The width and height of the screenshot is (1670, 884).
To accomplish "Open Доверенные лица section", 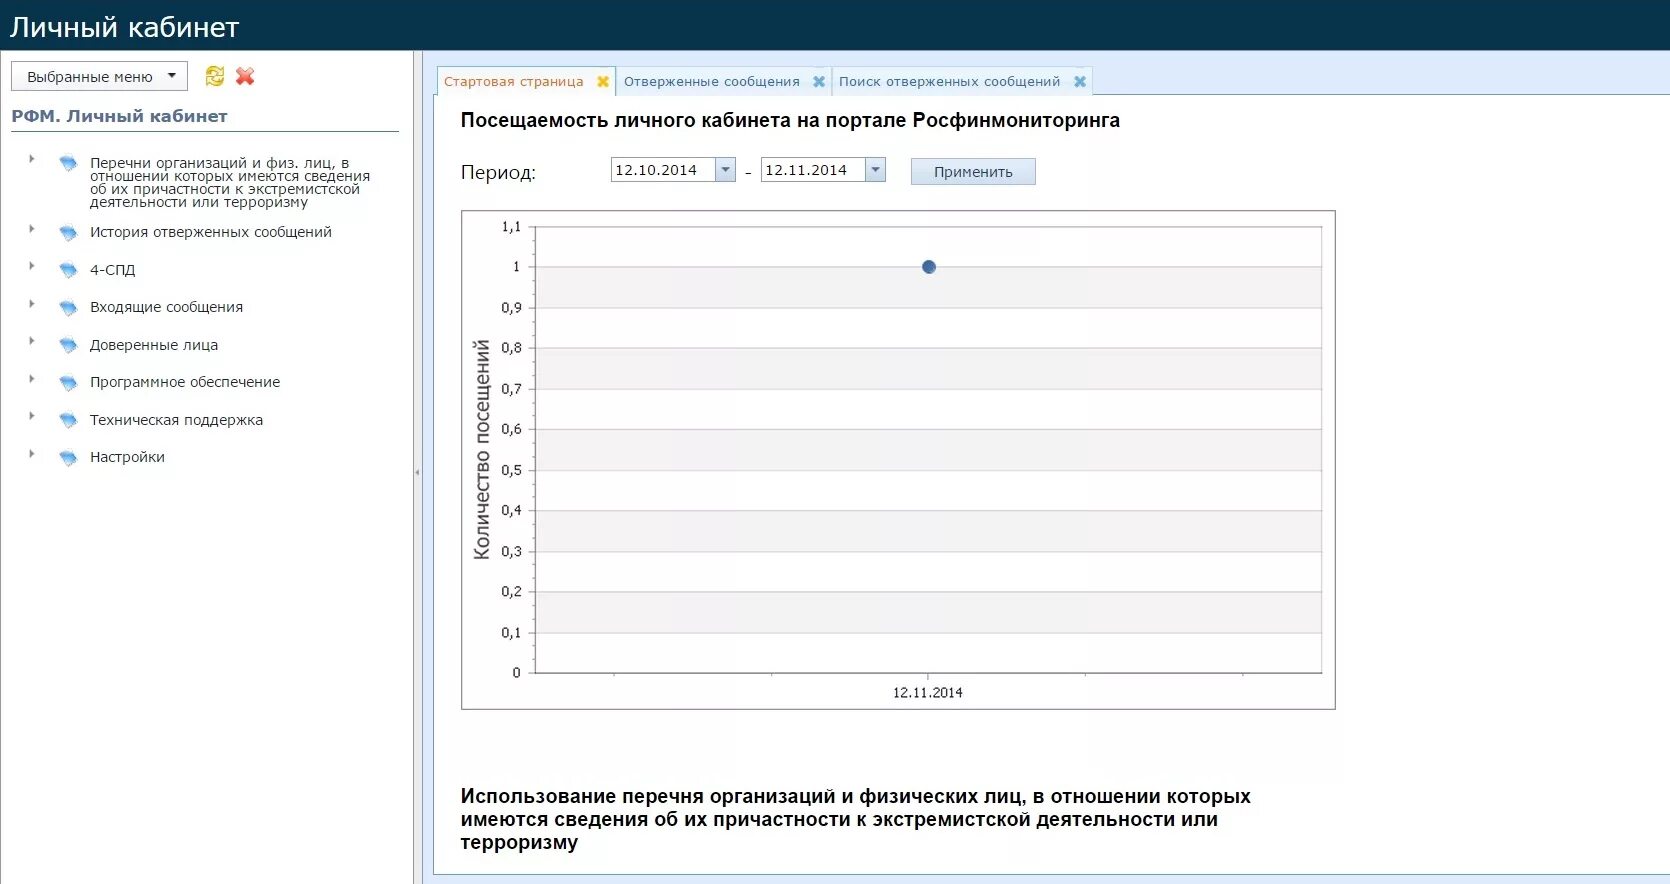I will tap(154, 345).
